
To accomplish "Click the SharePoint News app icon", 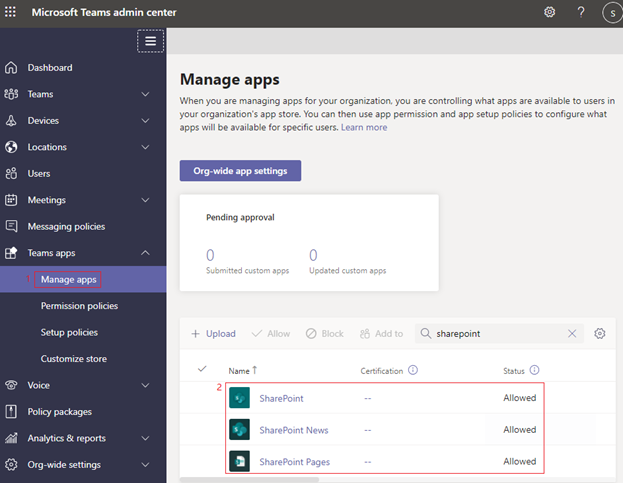I will coord(240,429).
